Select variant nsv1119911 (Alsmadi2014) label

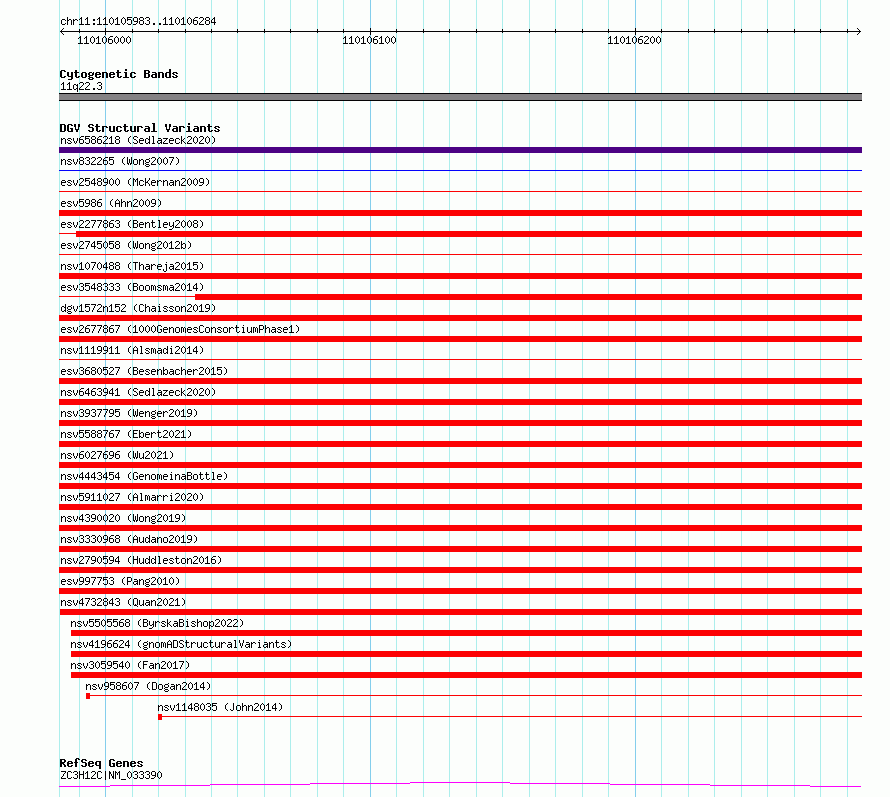coord(132,350)
